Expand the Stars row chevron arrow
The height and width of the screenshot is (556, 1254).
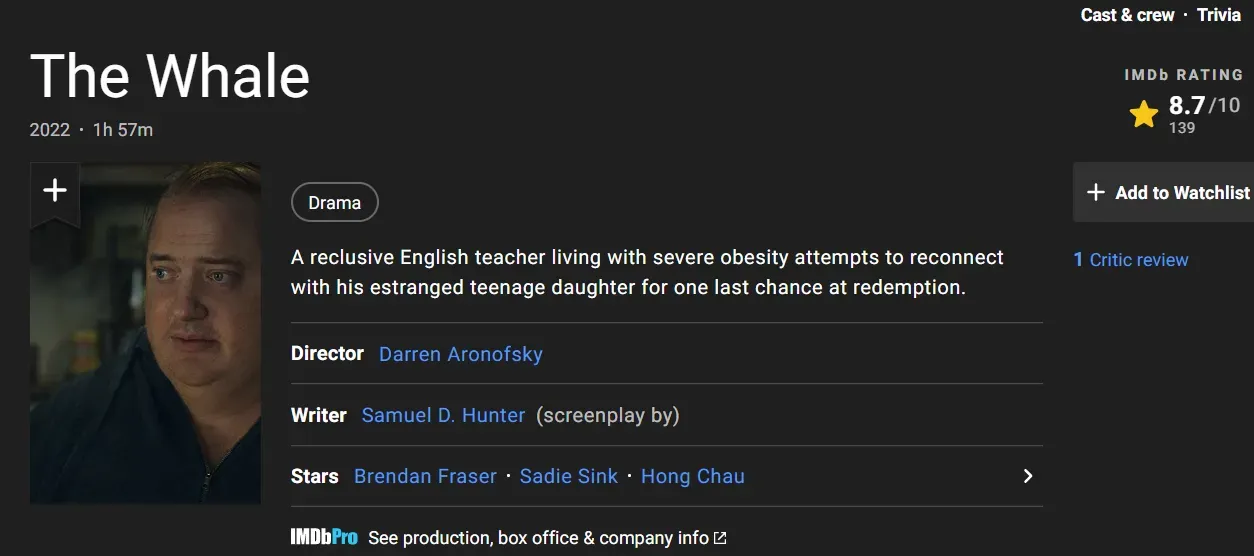click(1027, 476)
